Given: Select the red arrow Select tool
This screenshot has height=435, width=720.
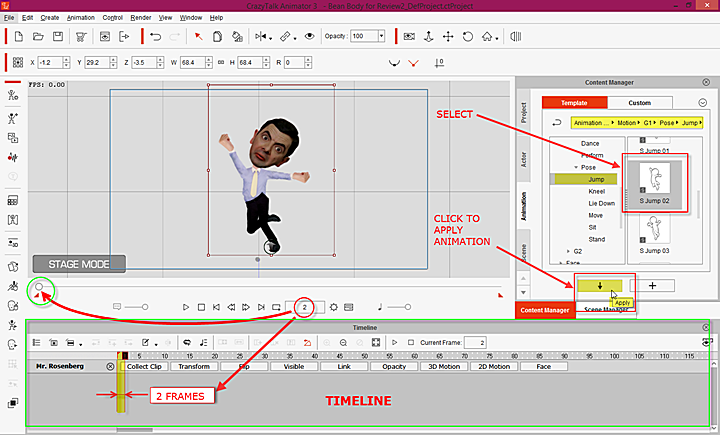Looking at the screenshot, I should (198, 37).
